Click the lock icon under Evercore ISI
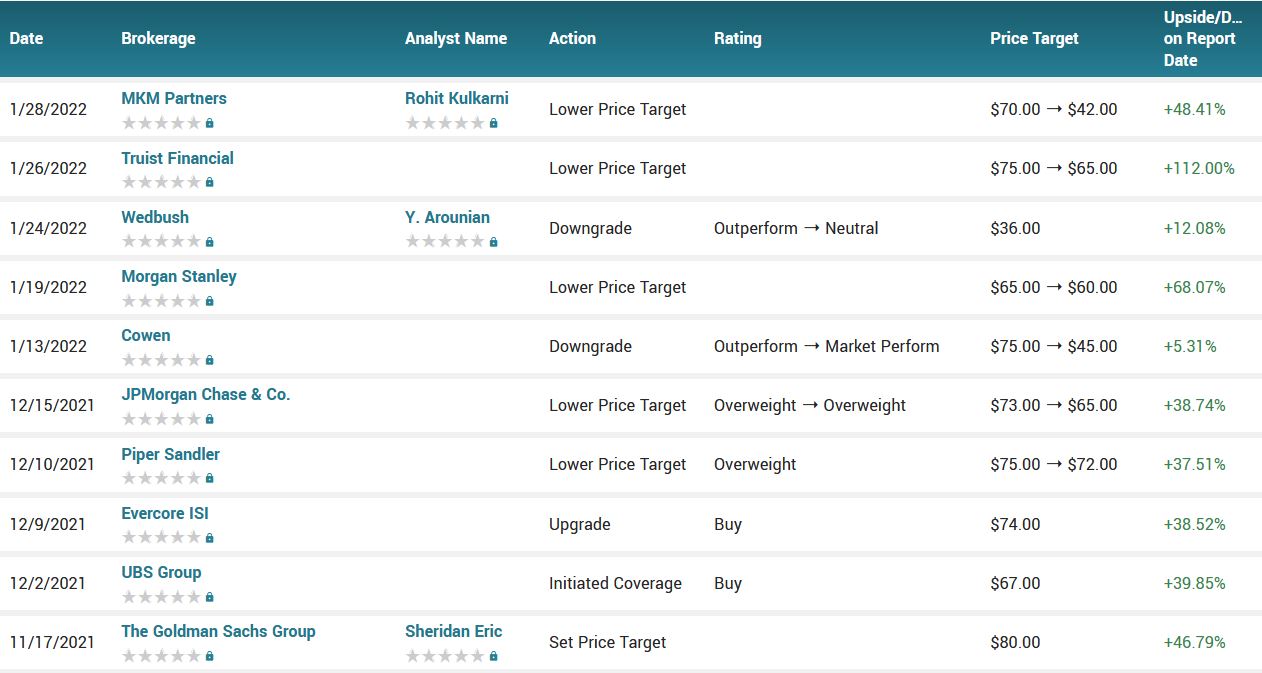Viewport: 1262px width, 673px height. tap(209, 538)
